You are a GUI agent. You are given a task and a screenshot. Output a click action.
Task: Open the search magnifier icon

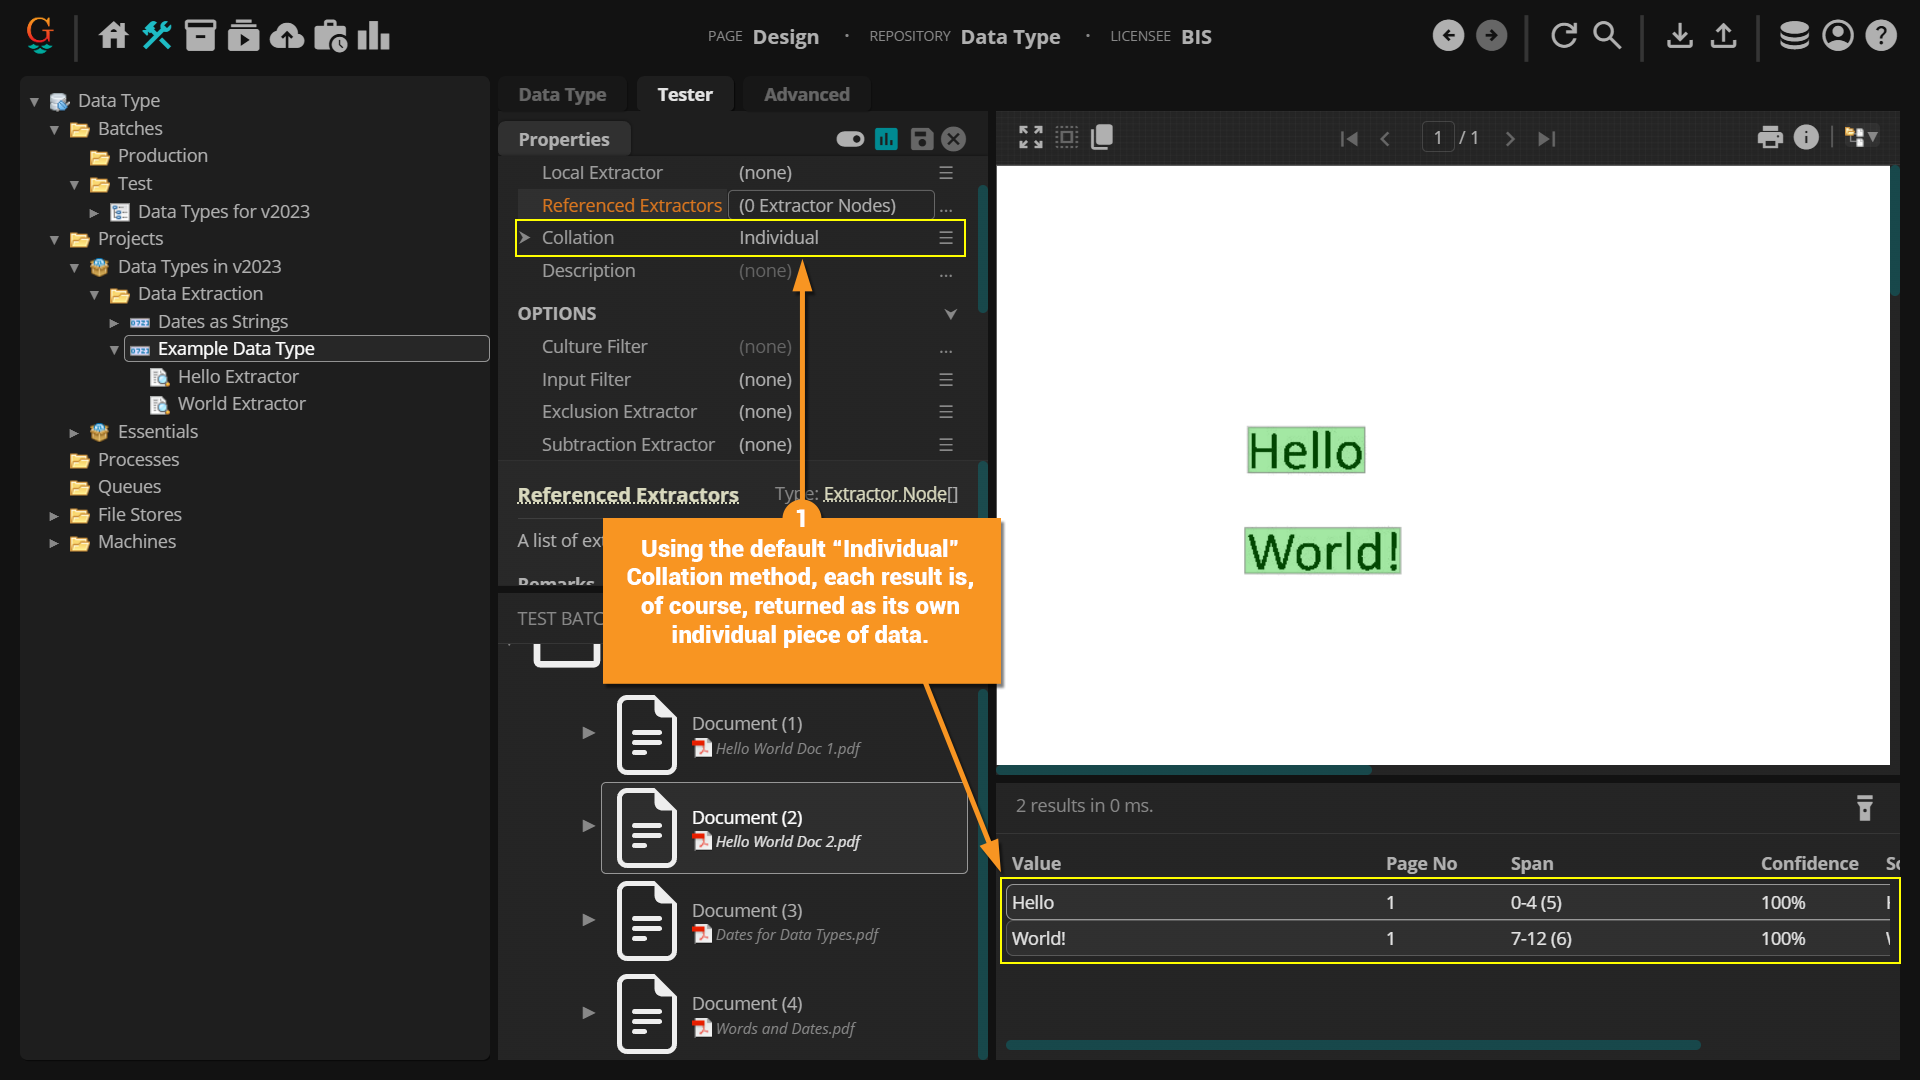click(1607, 36)
